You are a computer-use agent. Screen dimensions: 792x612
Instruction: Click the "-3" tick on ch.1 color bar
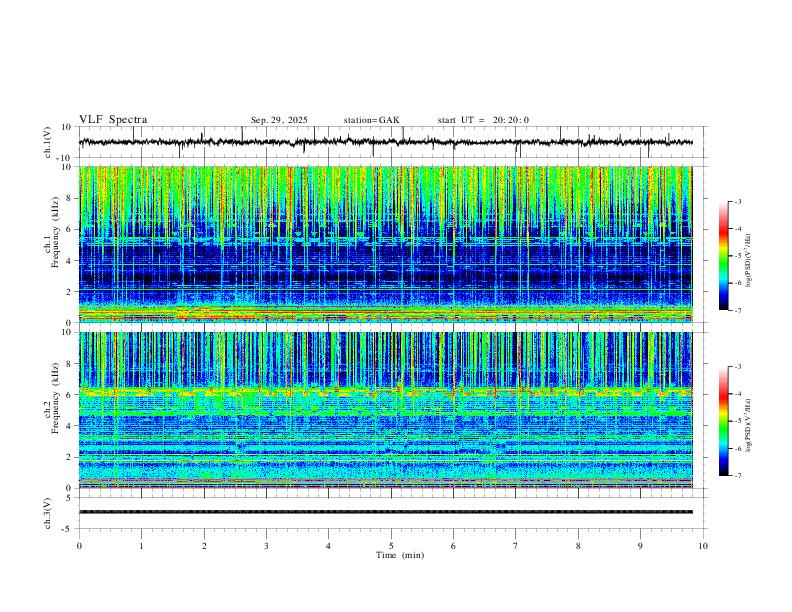pos(737,202)
